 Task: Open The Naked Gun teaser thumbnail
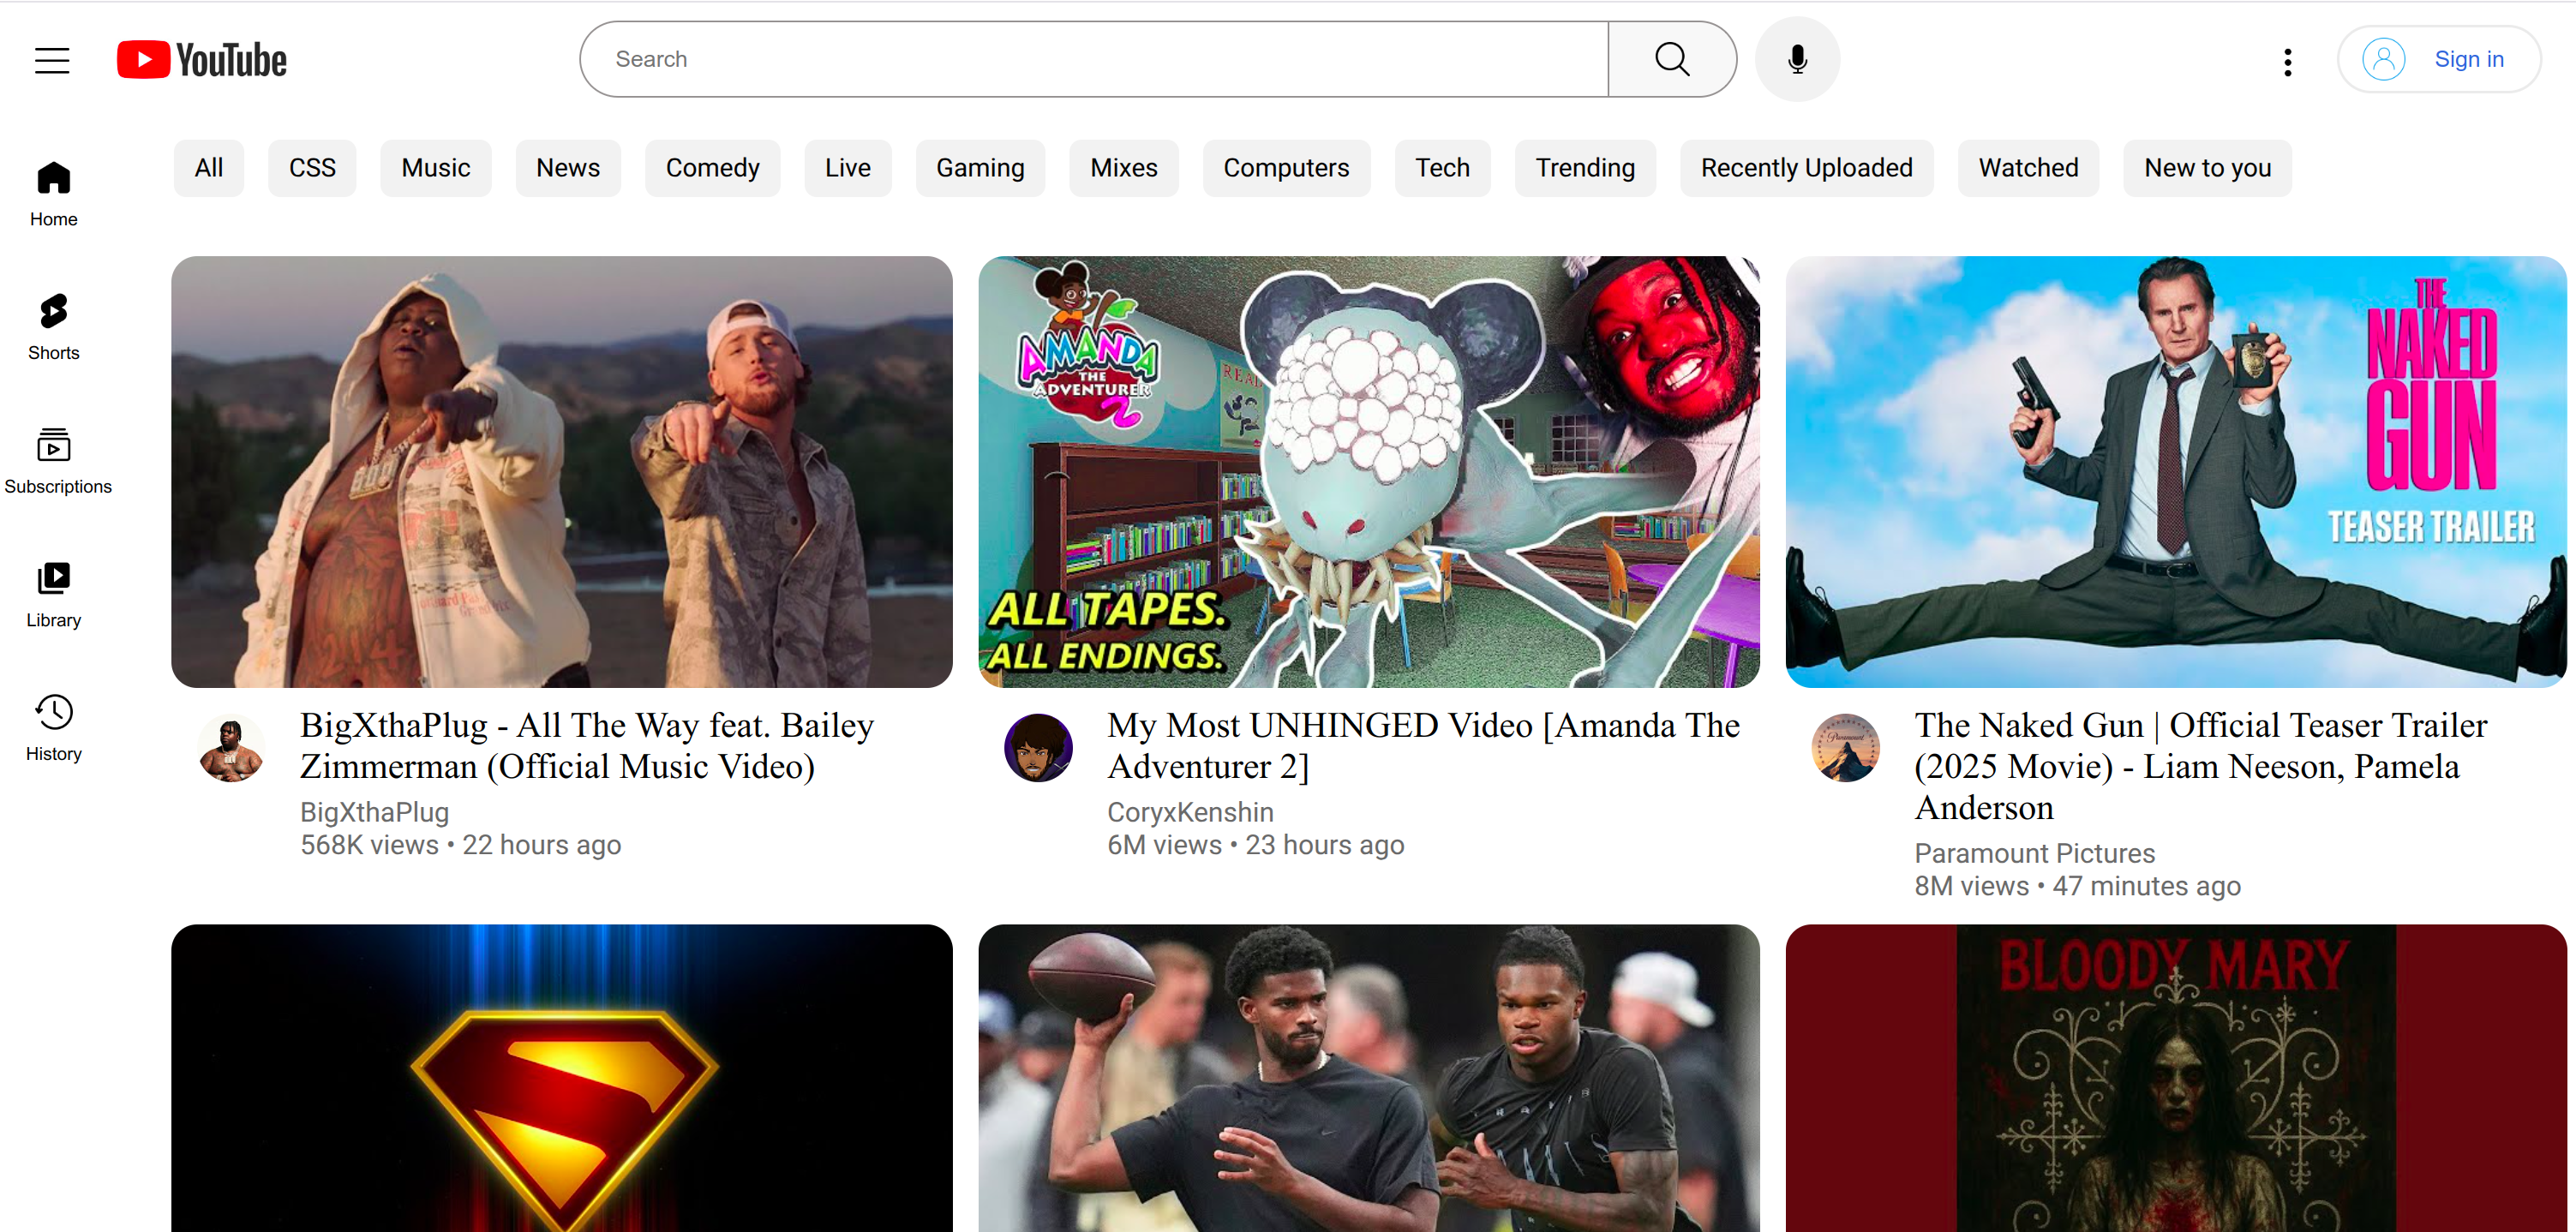(2176, 472)
